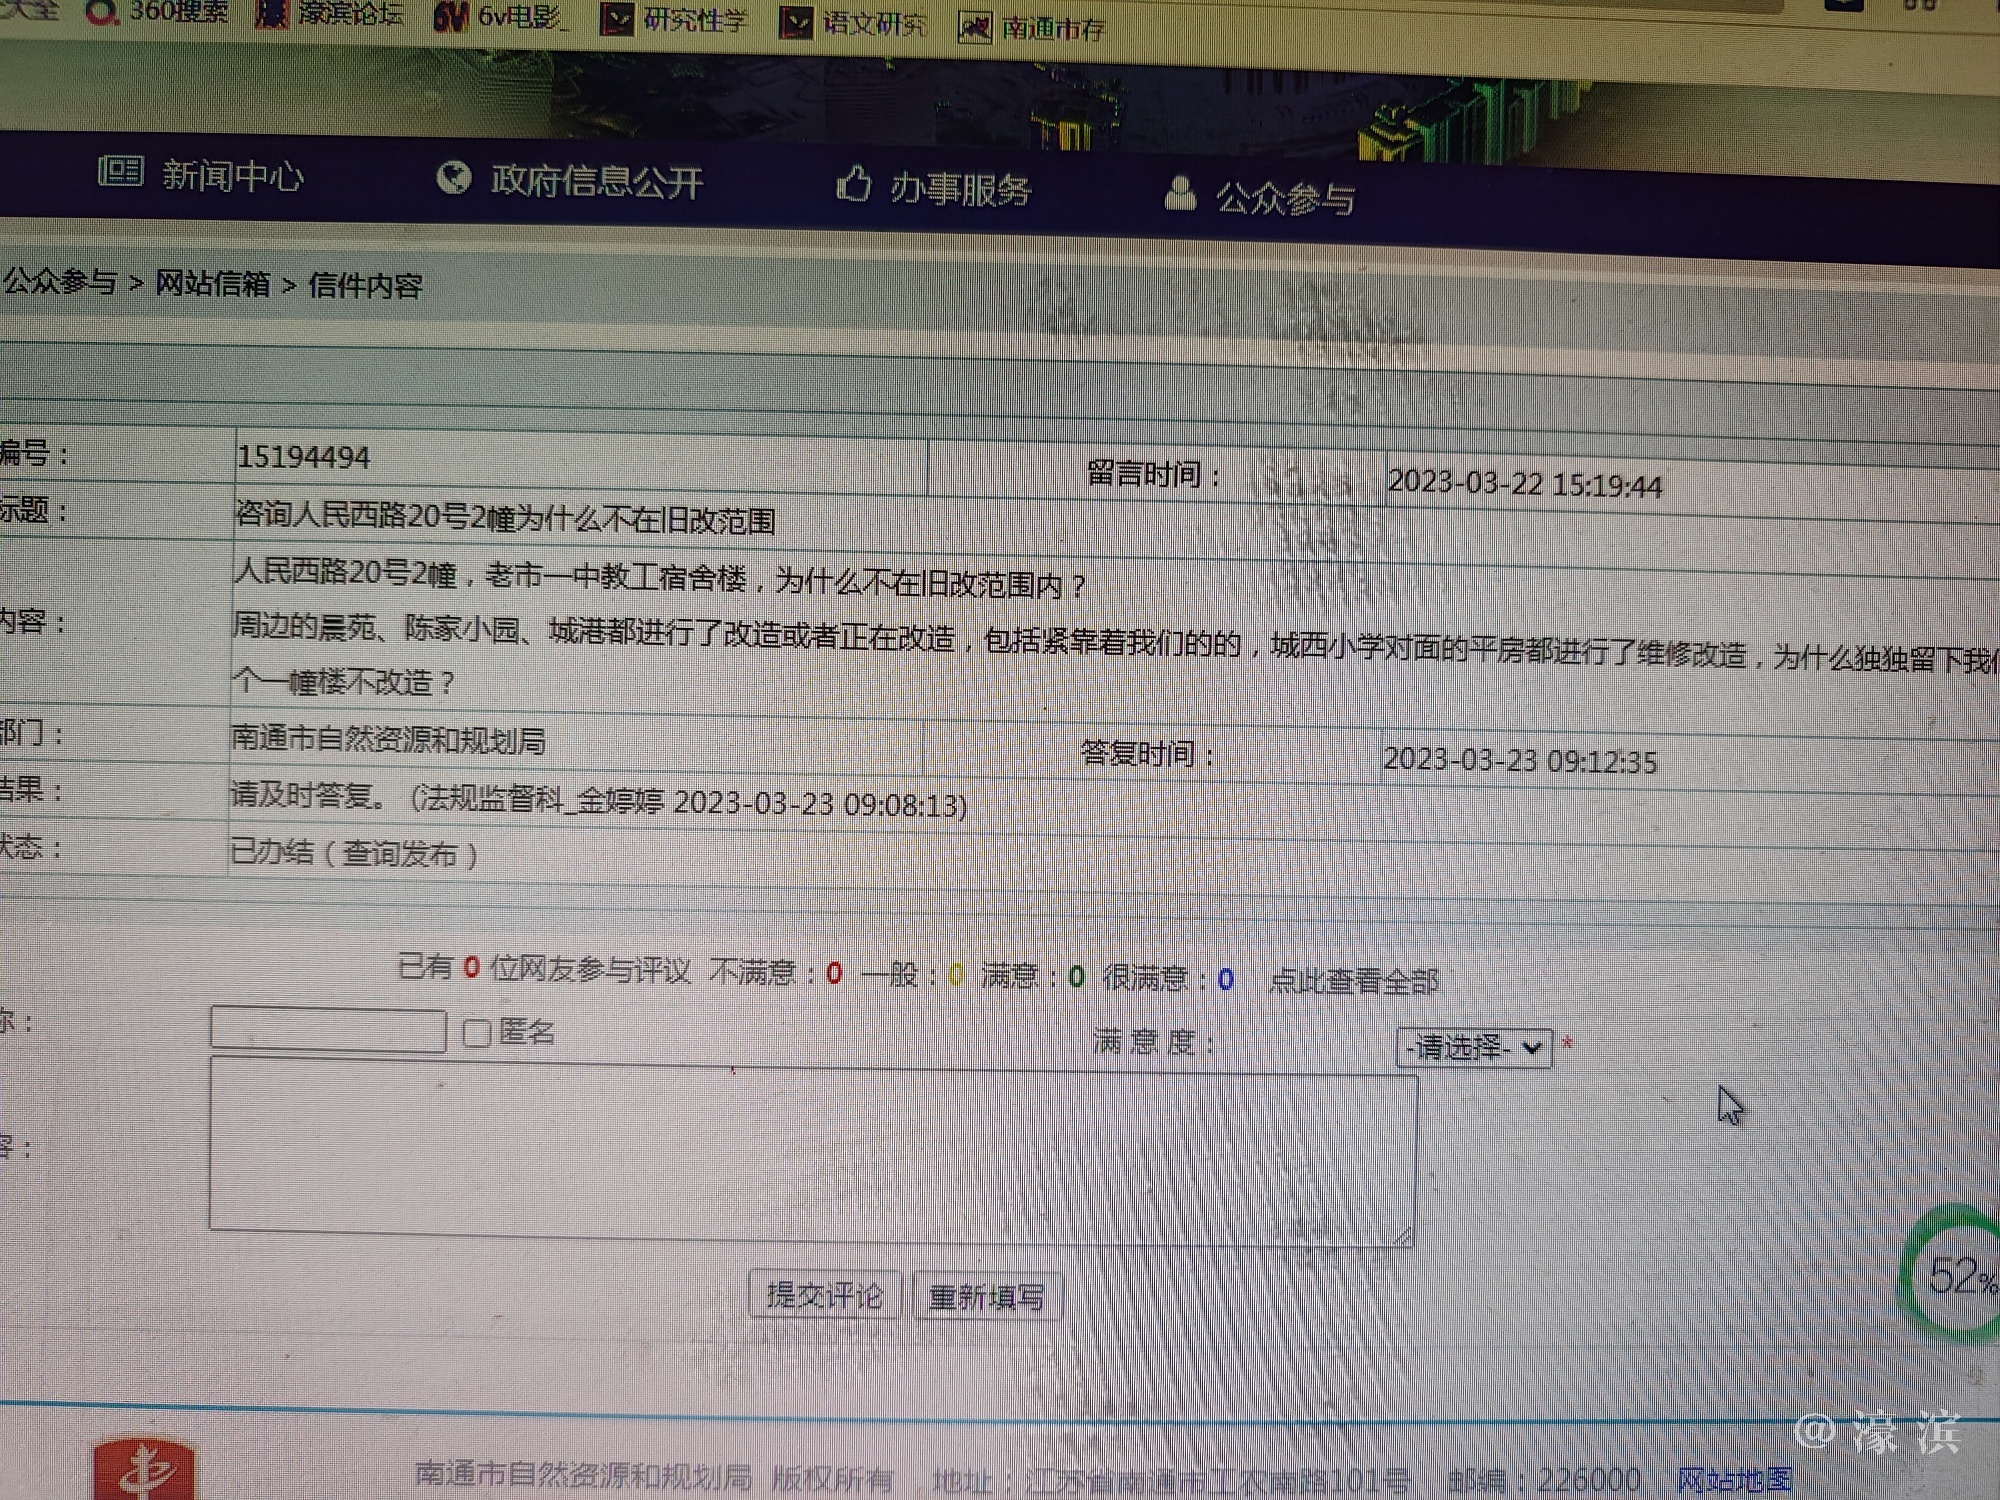Click the 360搜索 bookmark icon
2000x1500 pixels.
[102, 12]
